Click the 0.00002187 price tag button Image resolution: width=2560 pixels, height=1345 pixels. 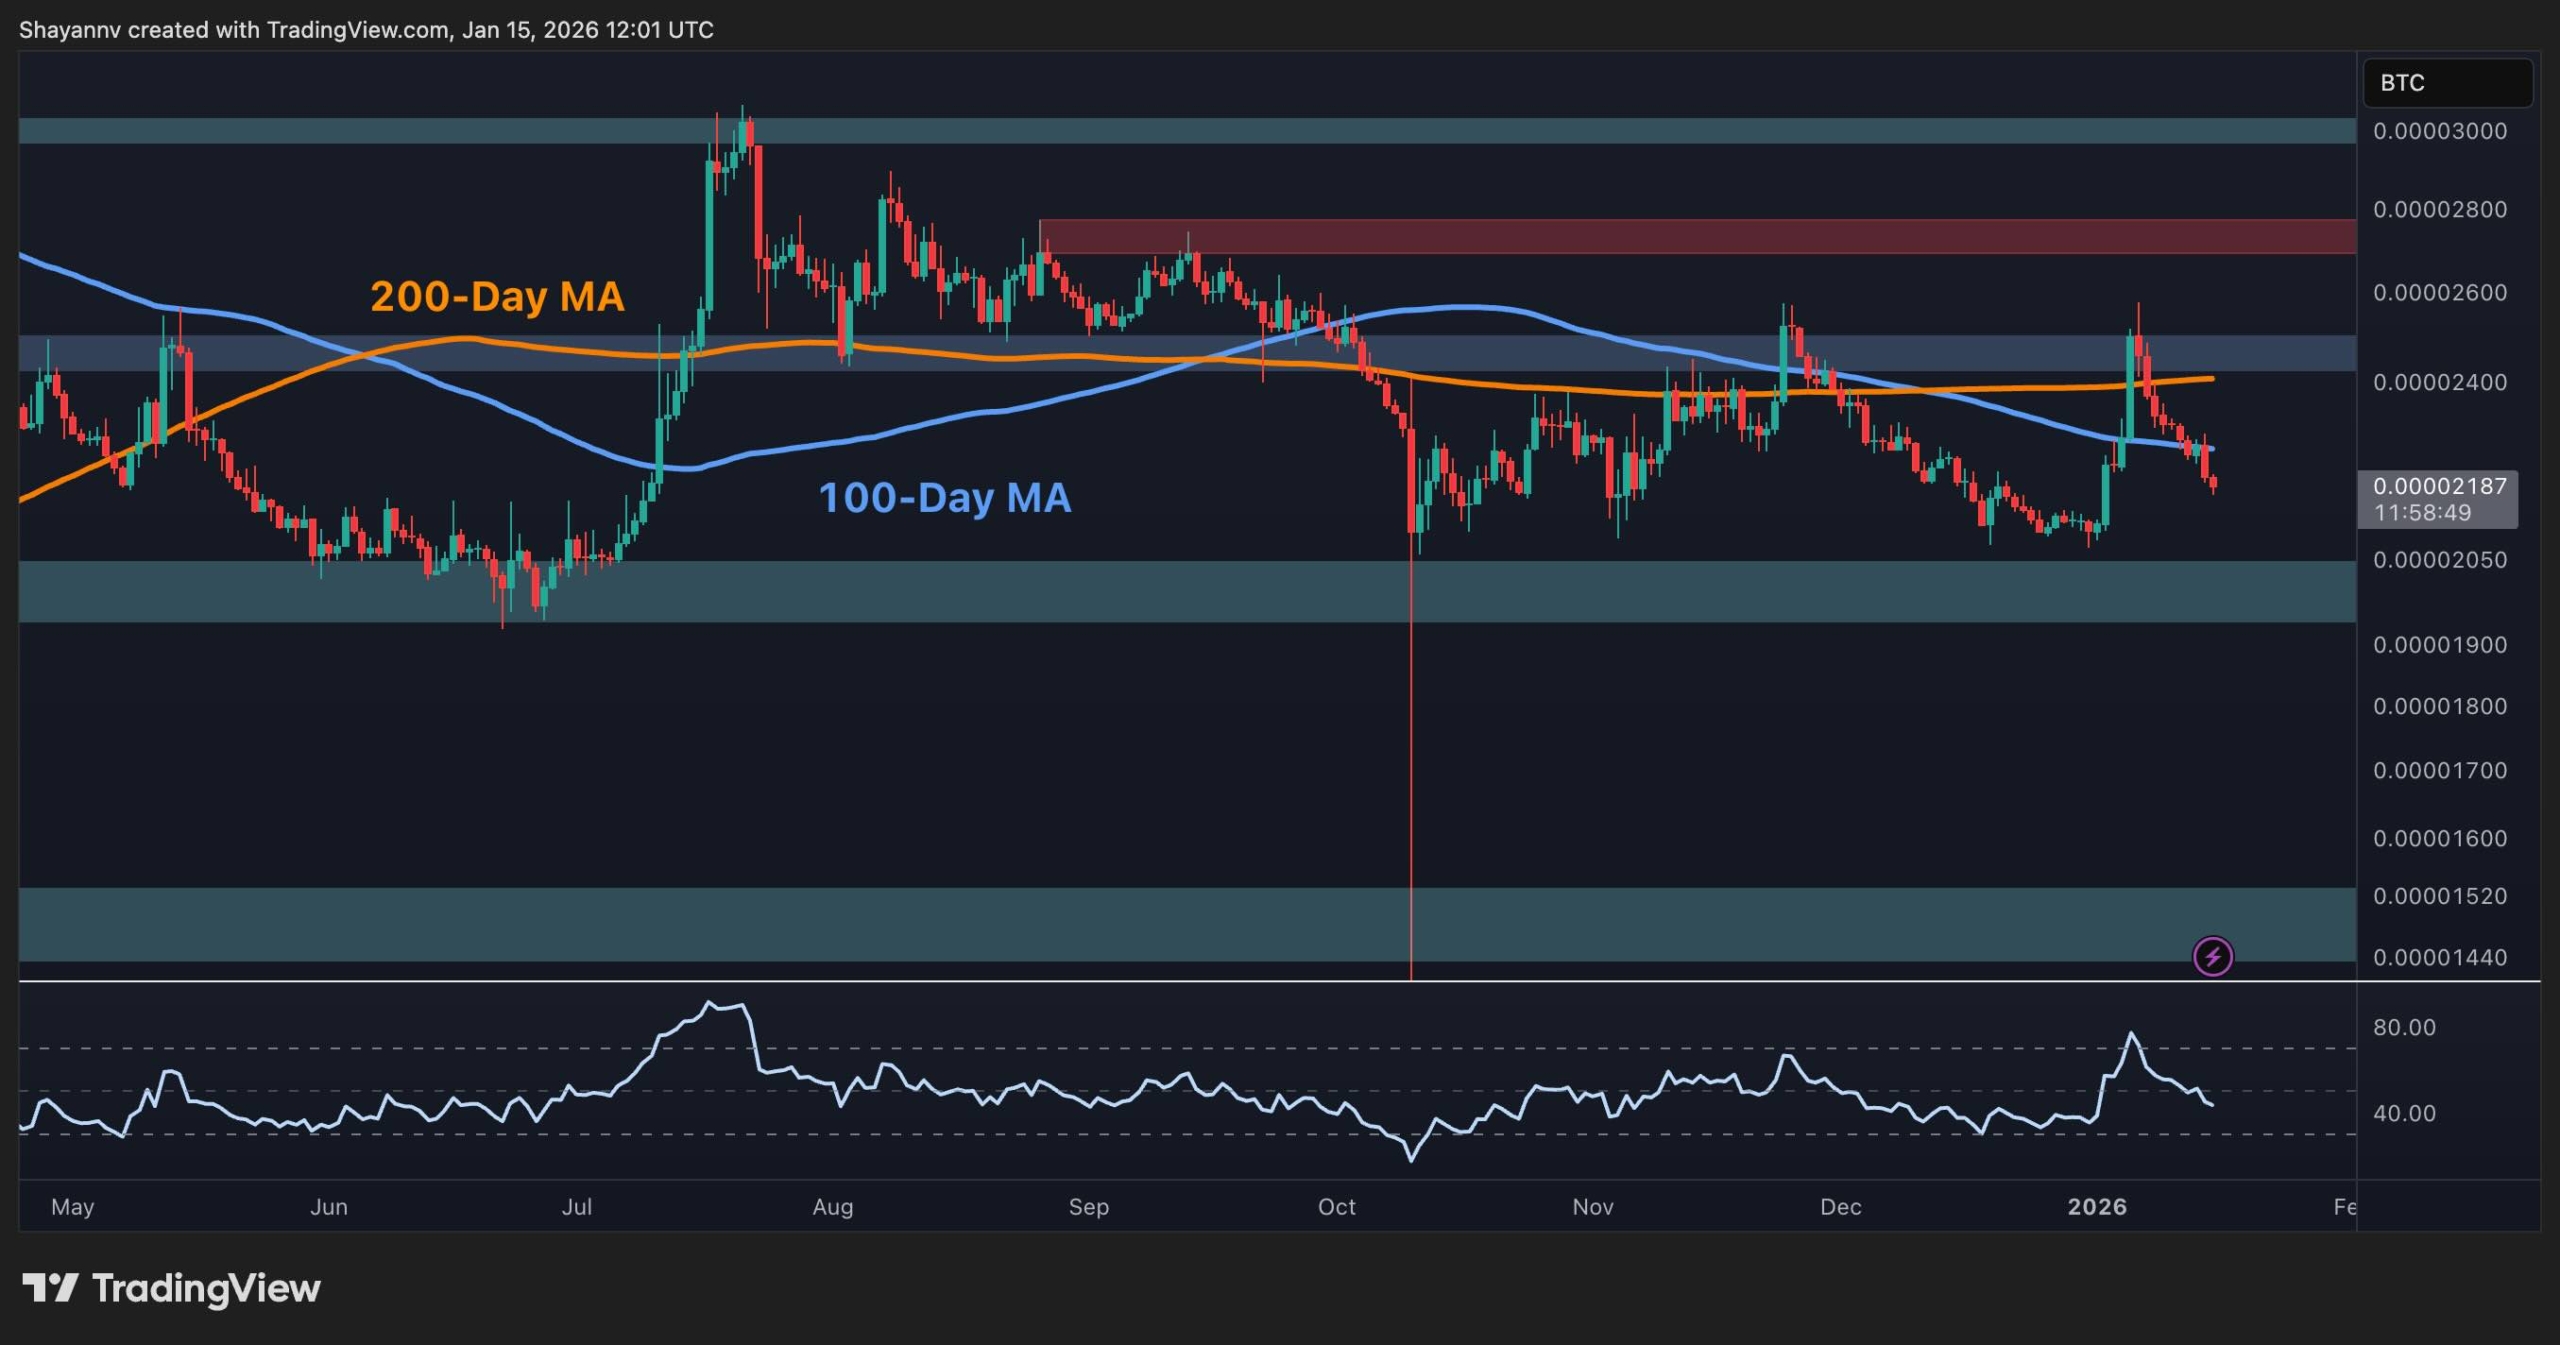pyautogui.click(x=2440, y=488)
